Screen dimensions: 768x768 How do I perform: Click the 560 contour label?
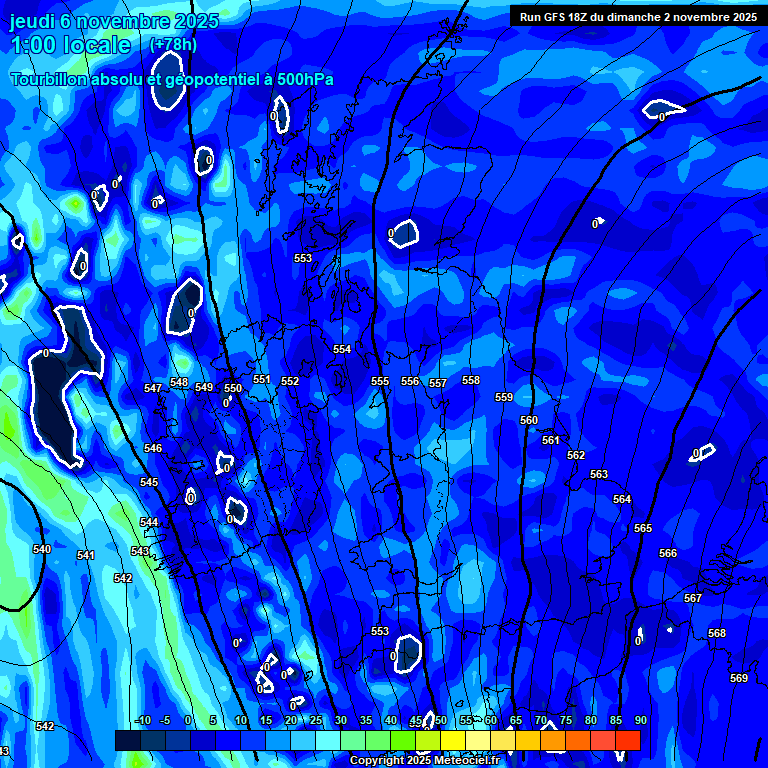[x=529, y=420]
